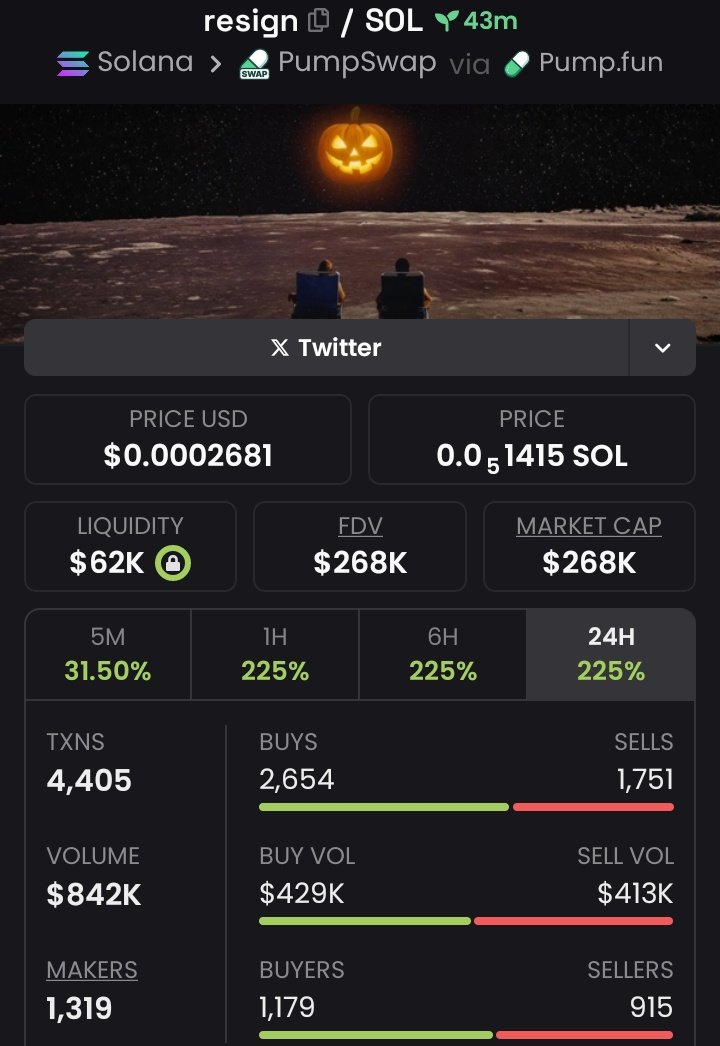Click the MARKET CAP label link
This screenshot has height=1046, width=720.
coord(589,526)
